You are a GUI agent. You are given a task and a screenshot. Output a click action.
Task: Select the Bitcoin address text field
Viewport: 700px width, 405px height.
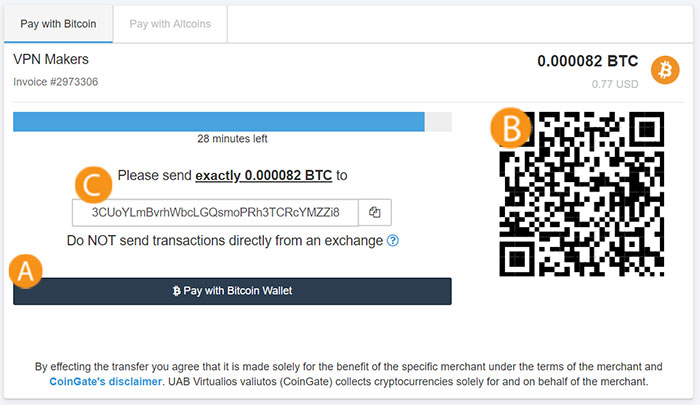point(215,213)
